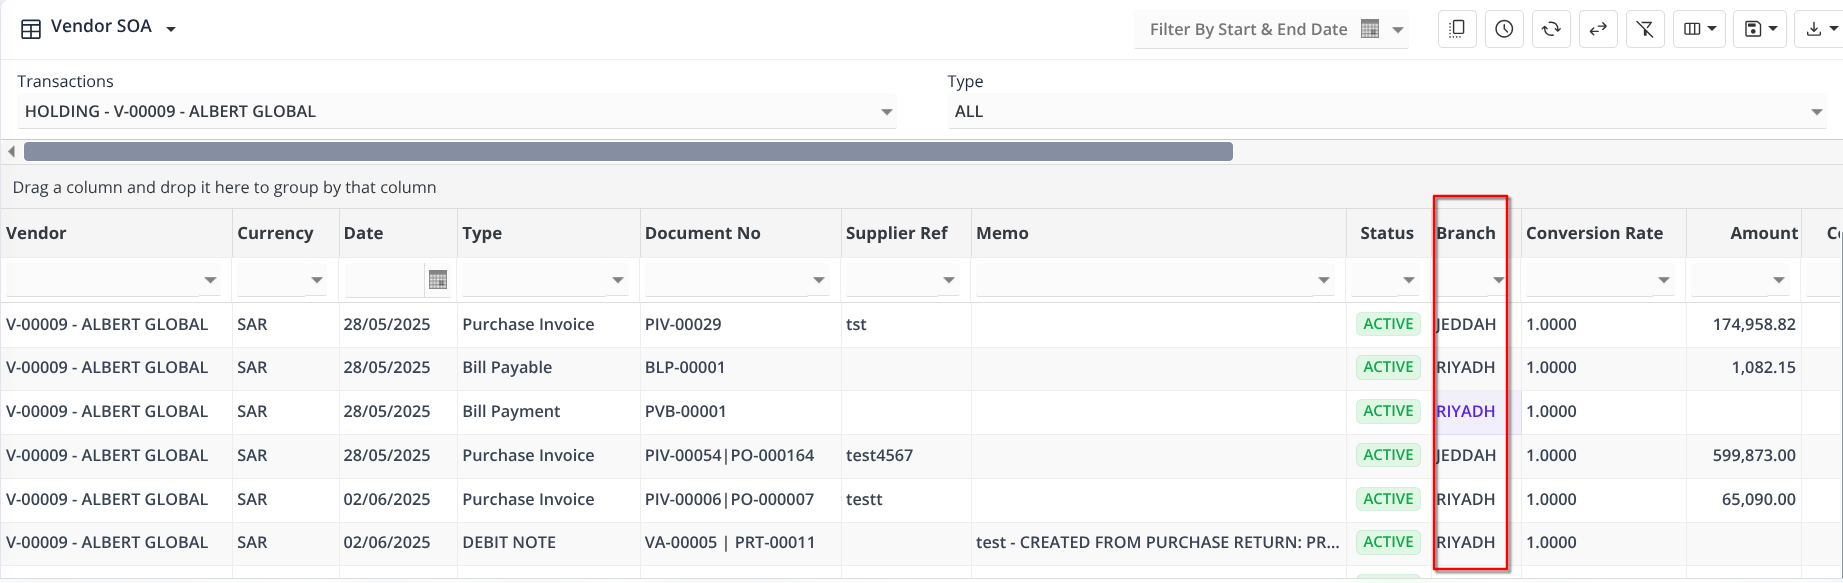
Task: Click the clock history icon in toolbar
Action: point(1504,30)
